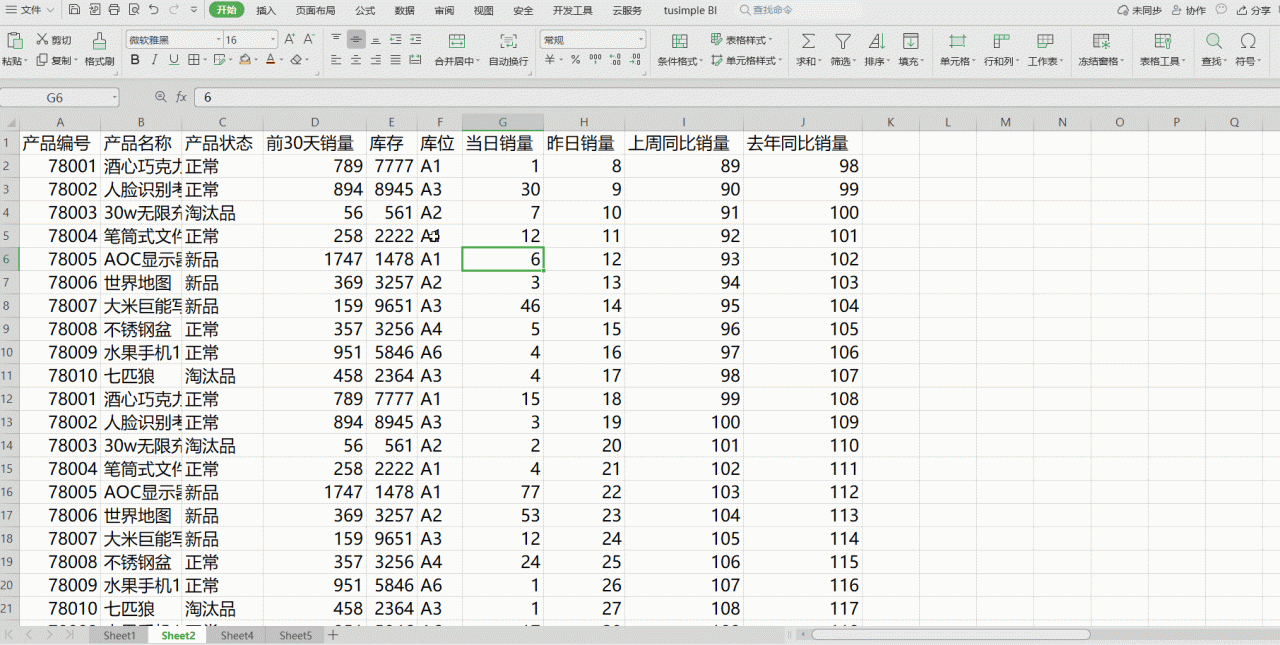Toggle horizontal center alignment
The height and width of the screenshot is (645, 1280).
point(356,60)
